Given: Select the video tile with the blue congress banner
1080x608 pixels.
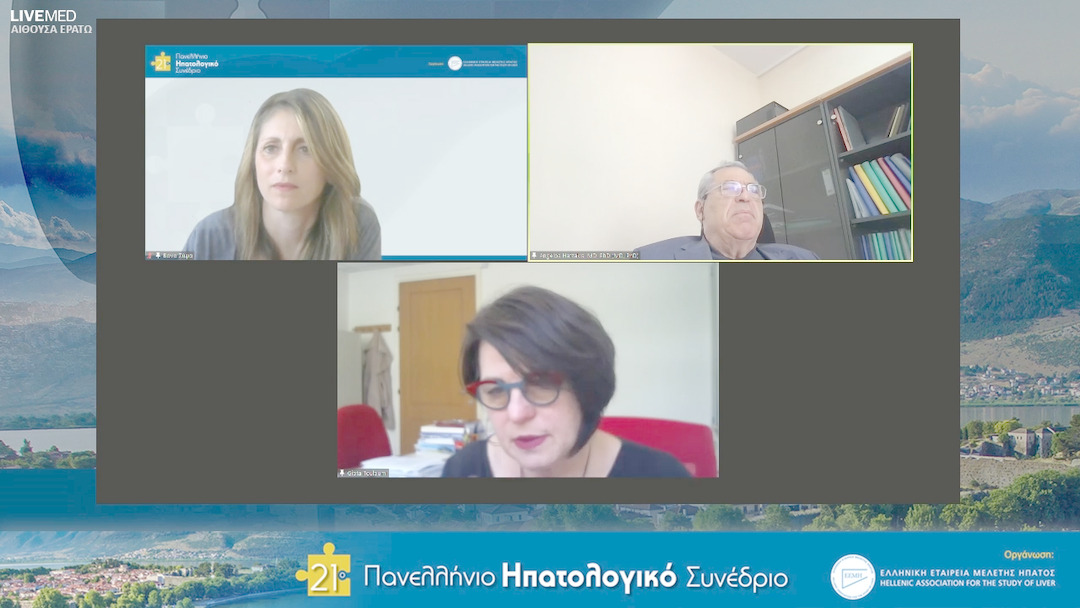Looking at the screenshot, I should point(336,160).
